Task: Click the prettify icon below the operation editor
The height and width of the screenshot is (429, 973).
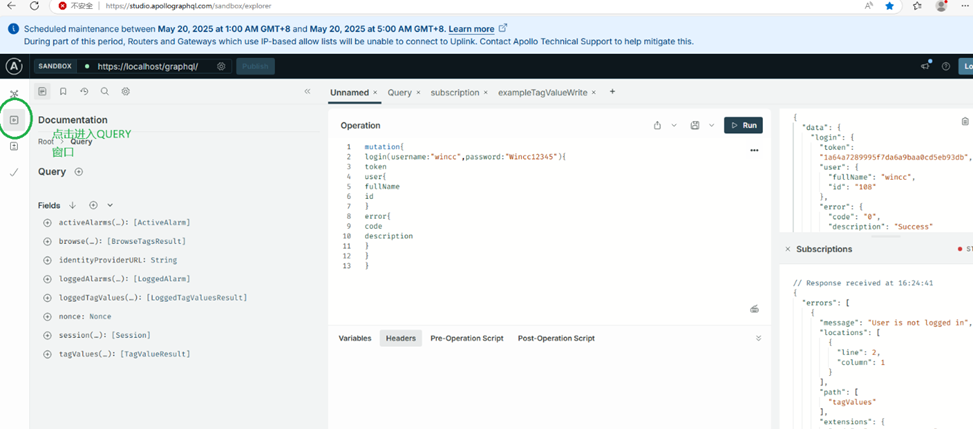Action: pyautogui.click(x=755, y=309)
